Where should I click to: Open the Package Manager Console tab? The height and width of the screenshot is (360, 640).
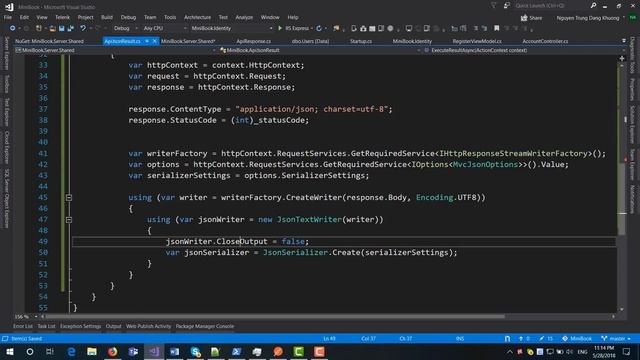coord(205,327)
